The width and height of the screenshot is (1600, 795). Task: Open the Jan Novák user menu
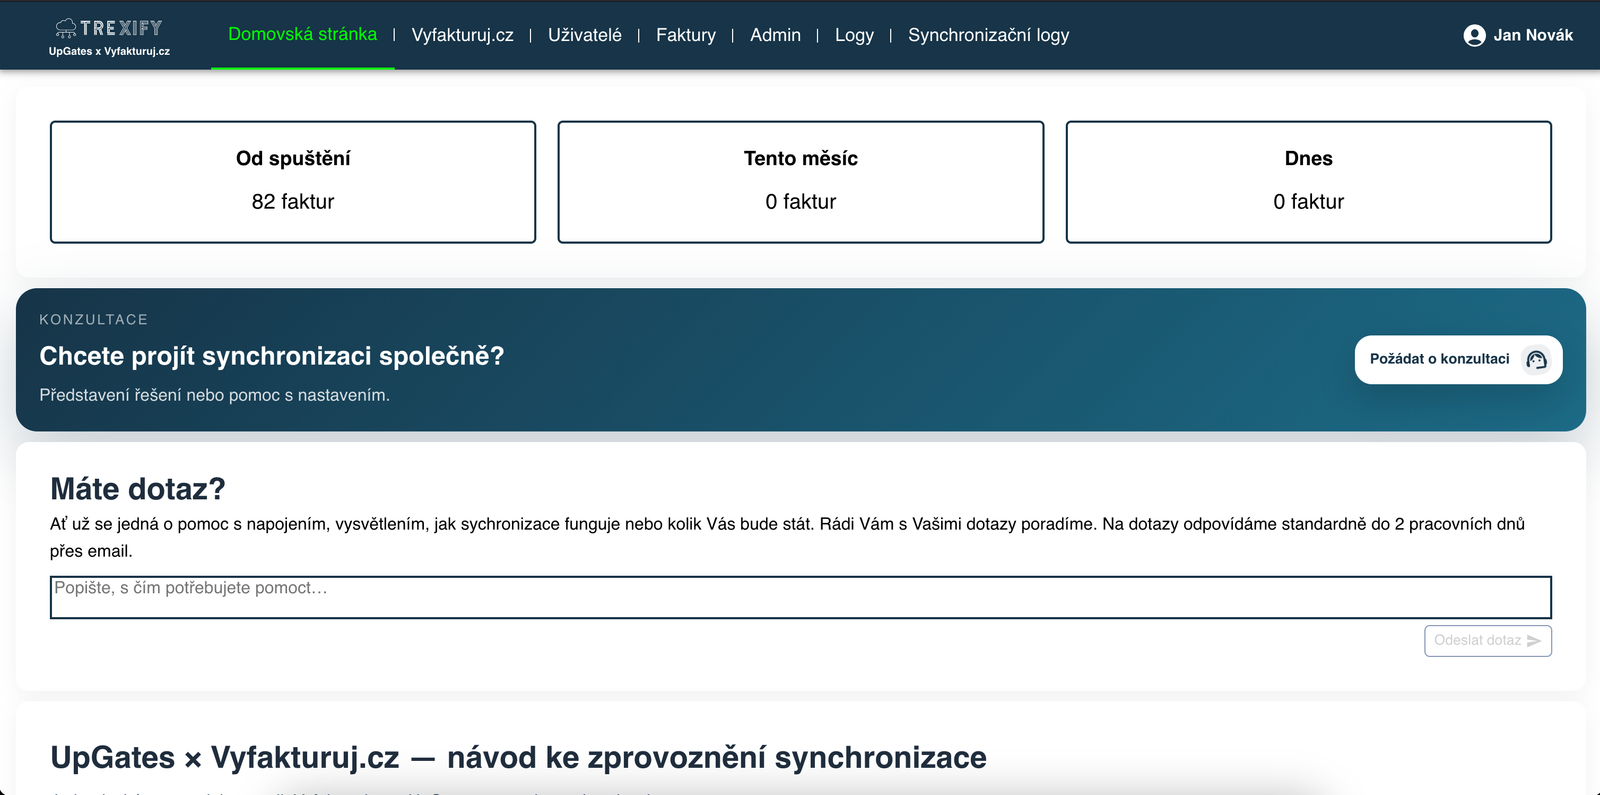coord(1518,35)
